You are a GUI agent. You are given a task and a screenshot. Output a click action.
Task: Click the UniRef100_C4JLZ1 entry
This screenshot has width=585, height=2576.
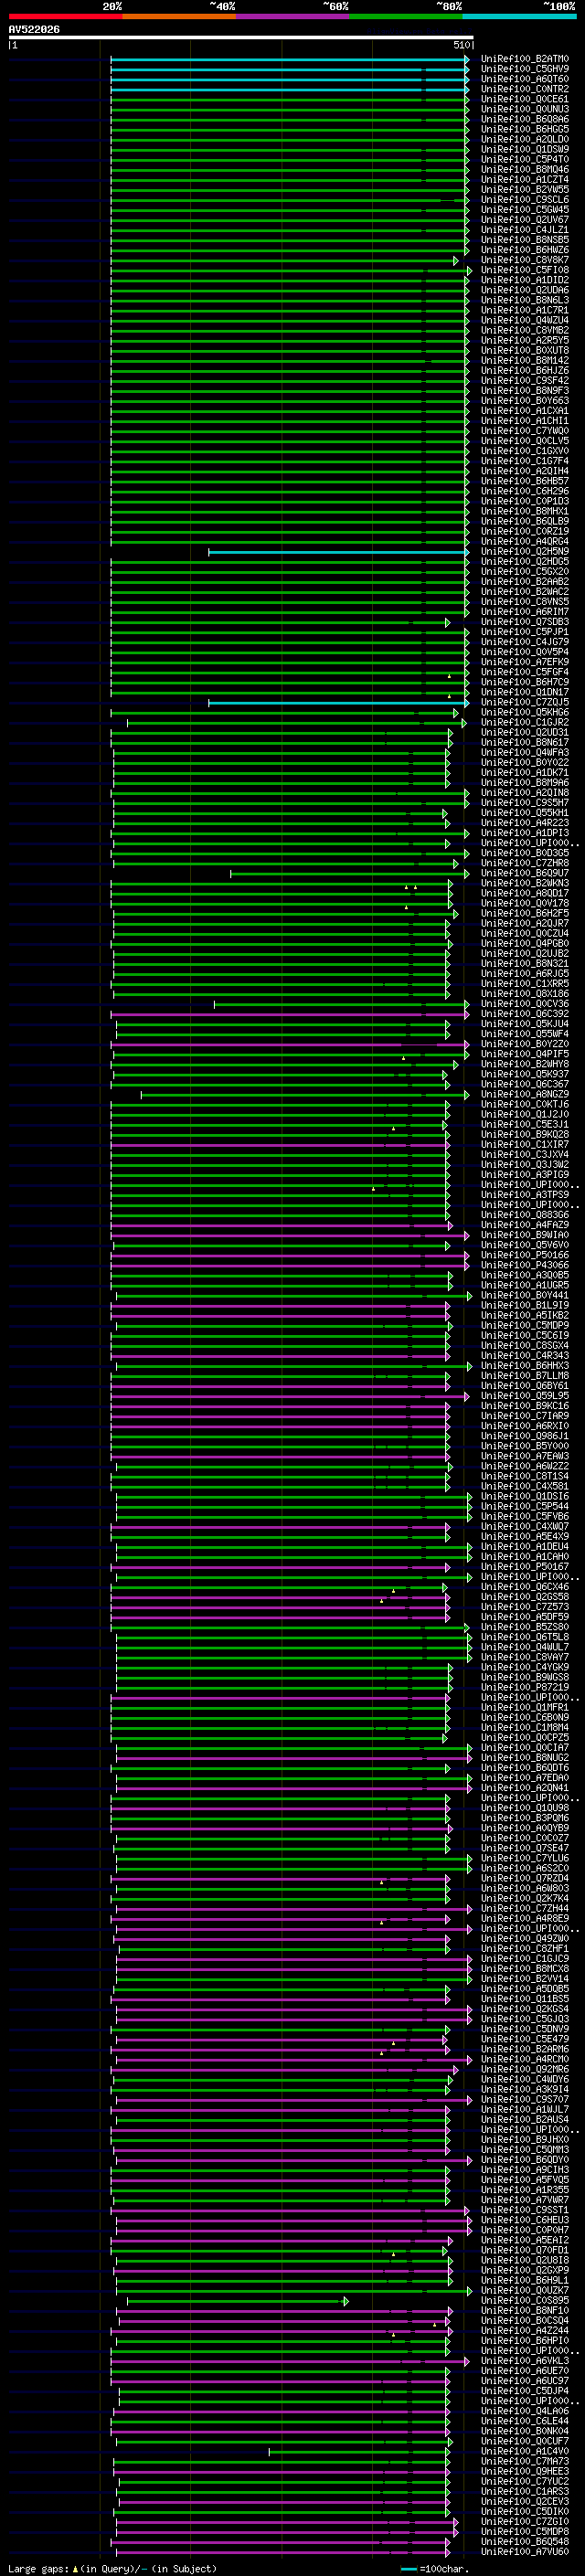coord(525,230)
